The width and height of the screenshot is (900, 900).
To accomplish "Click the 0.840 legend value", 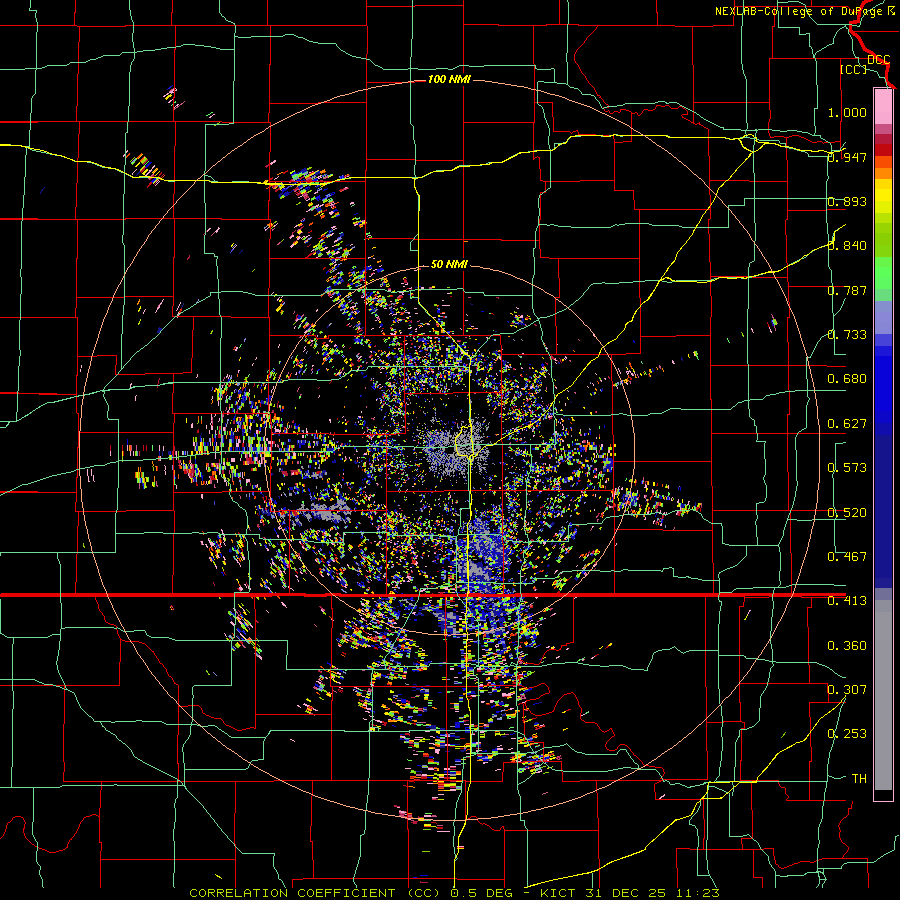I will (847, 246).
